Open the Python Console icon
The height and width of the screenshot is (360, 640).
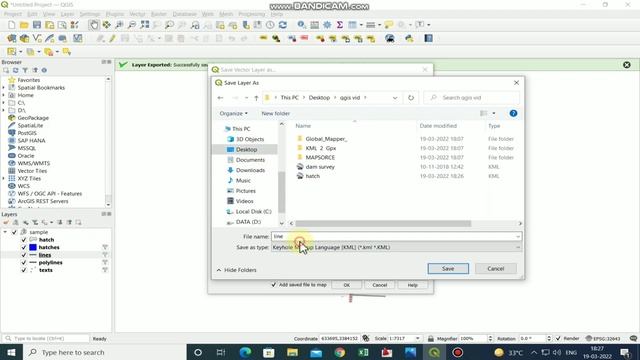click(x=409, y=38)
